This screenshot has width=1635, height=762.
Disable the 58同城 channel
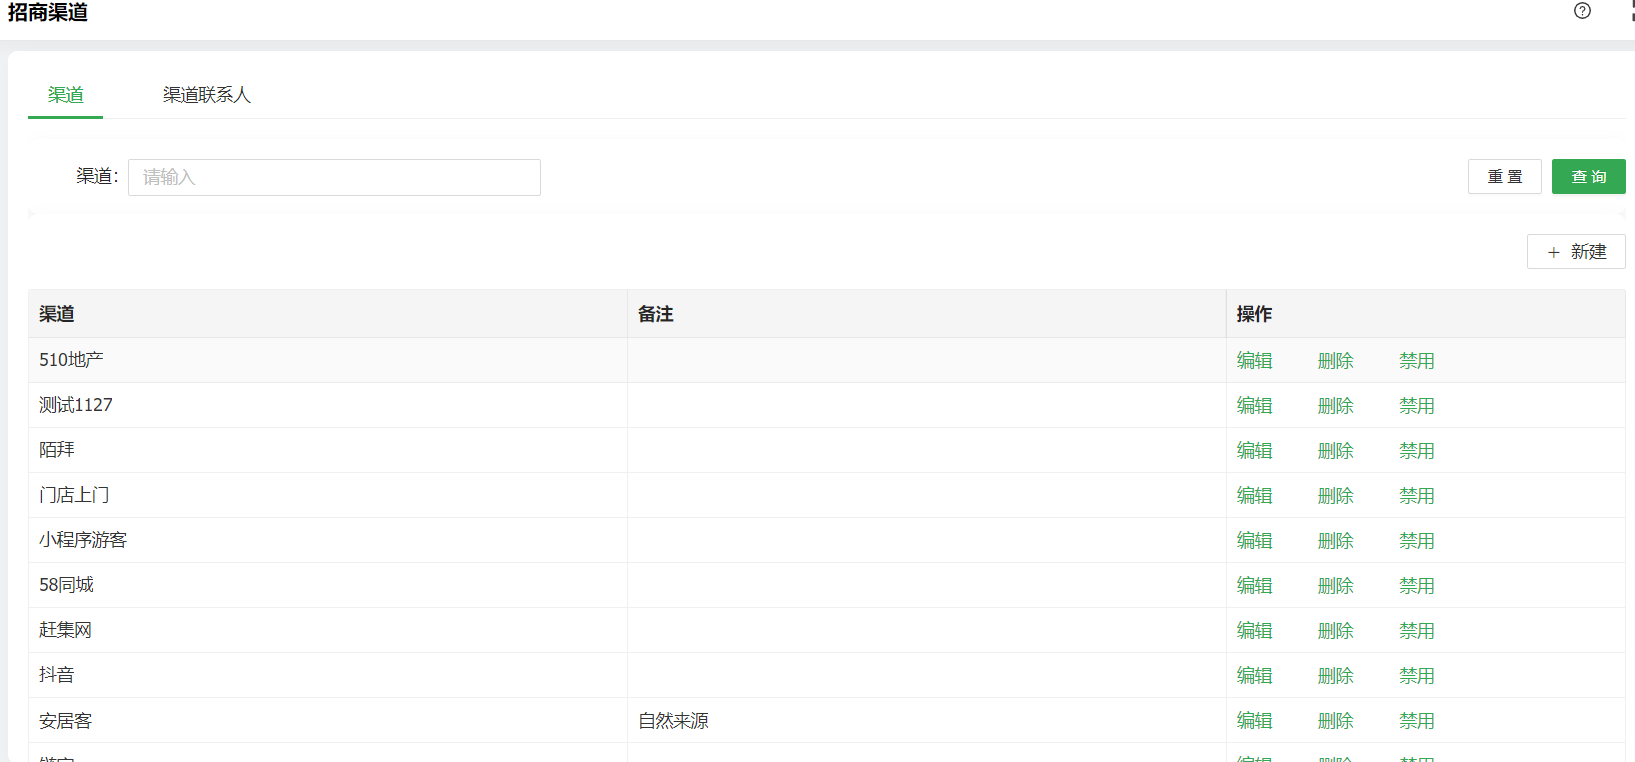tap(1416, 586)
